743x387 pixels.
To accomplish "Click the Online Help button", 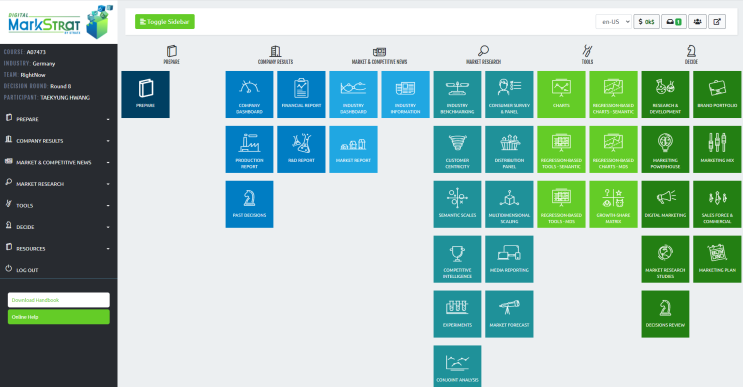I will click(59, 317).
